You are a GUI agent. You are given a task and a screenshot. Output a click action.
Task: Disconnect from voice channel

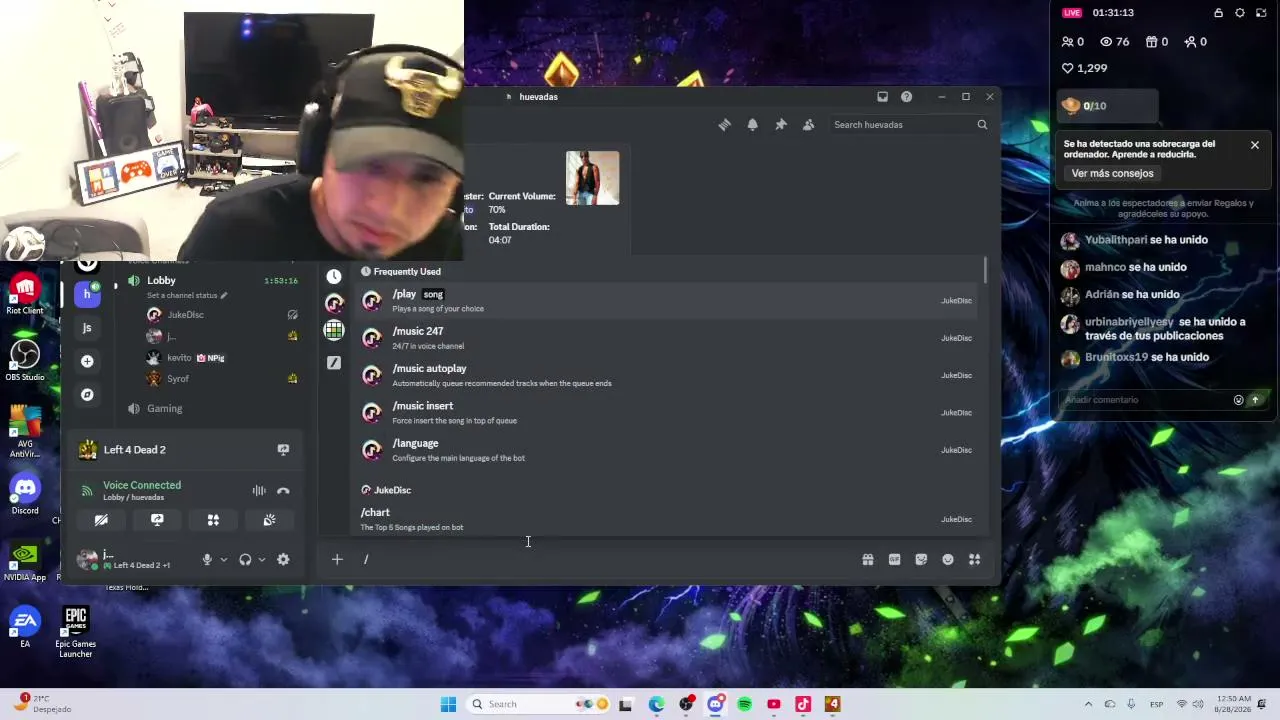283,491
